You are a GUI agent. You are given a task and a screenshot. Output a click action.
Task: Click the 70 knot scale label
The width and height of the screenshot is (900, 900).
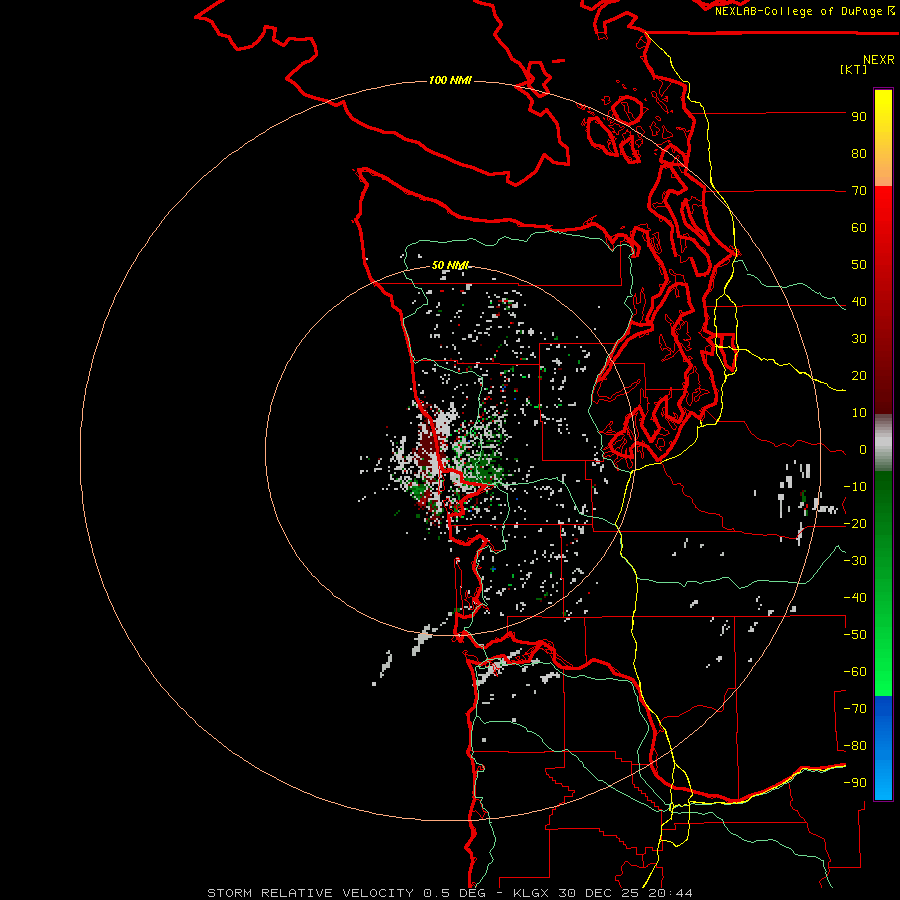click(859, 191)
